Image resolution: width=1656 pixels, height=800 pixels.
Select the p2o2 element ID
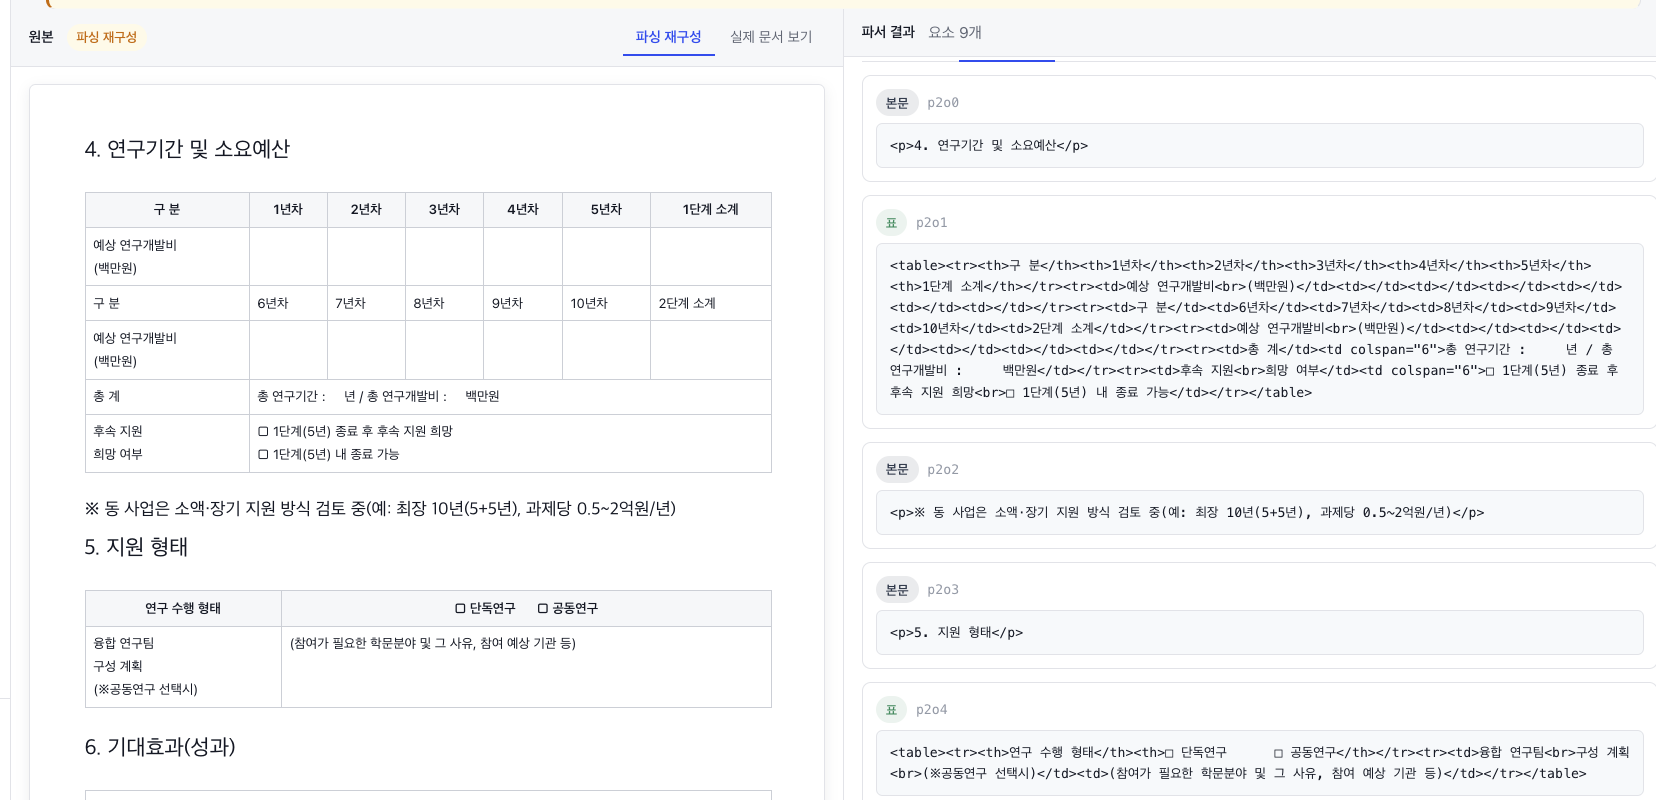tap(943, 470)
